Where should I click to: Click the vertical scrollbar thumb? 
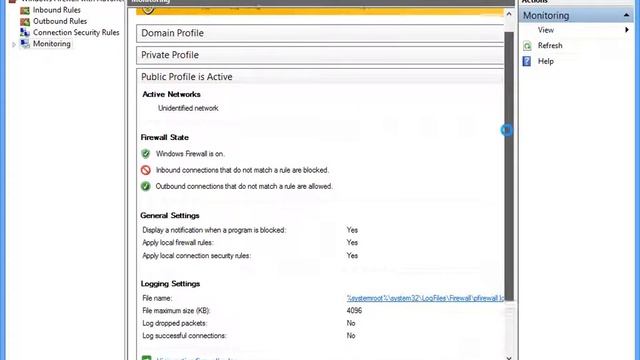click(509, 166)
